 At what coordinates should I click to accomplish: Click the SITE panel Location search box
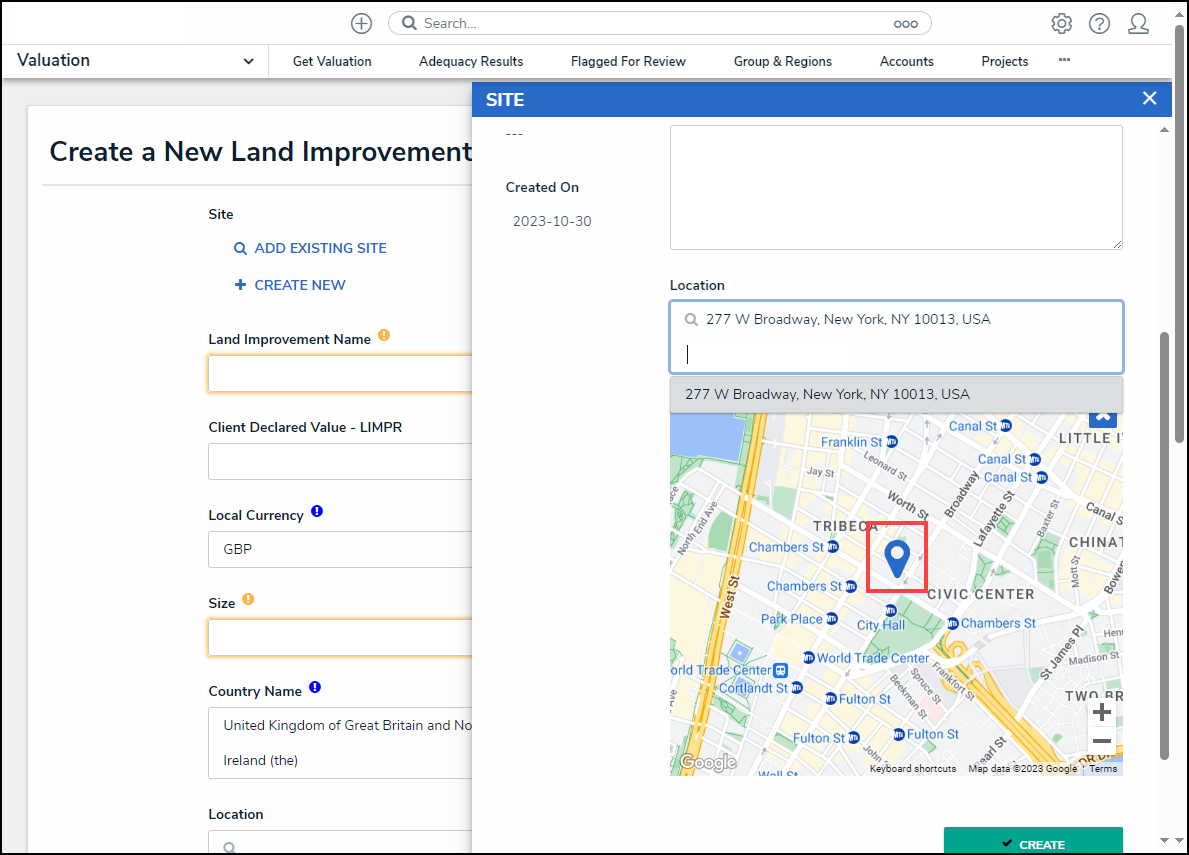coord(896,337)
